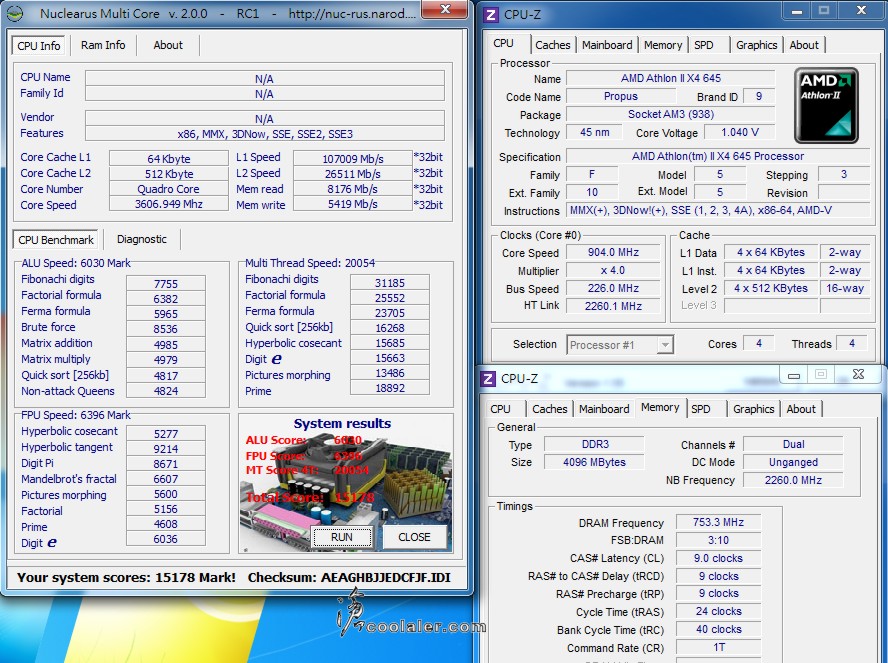Image resolution: width=888 pixels, height=663 pixels.
Task: Click the Hyperbolic tangent score 9214
Action: tap(166, 449)
